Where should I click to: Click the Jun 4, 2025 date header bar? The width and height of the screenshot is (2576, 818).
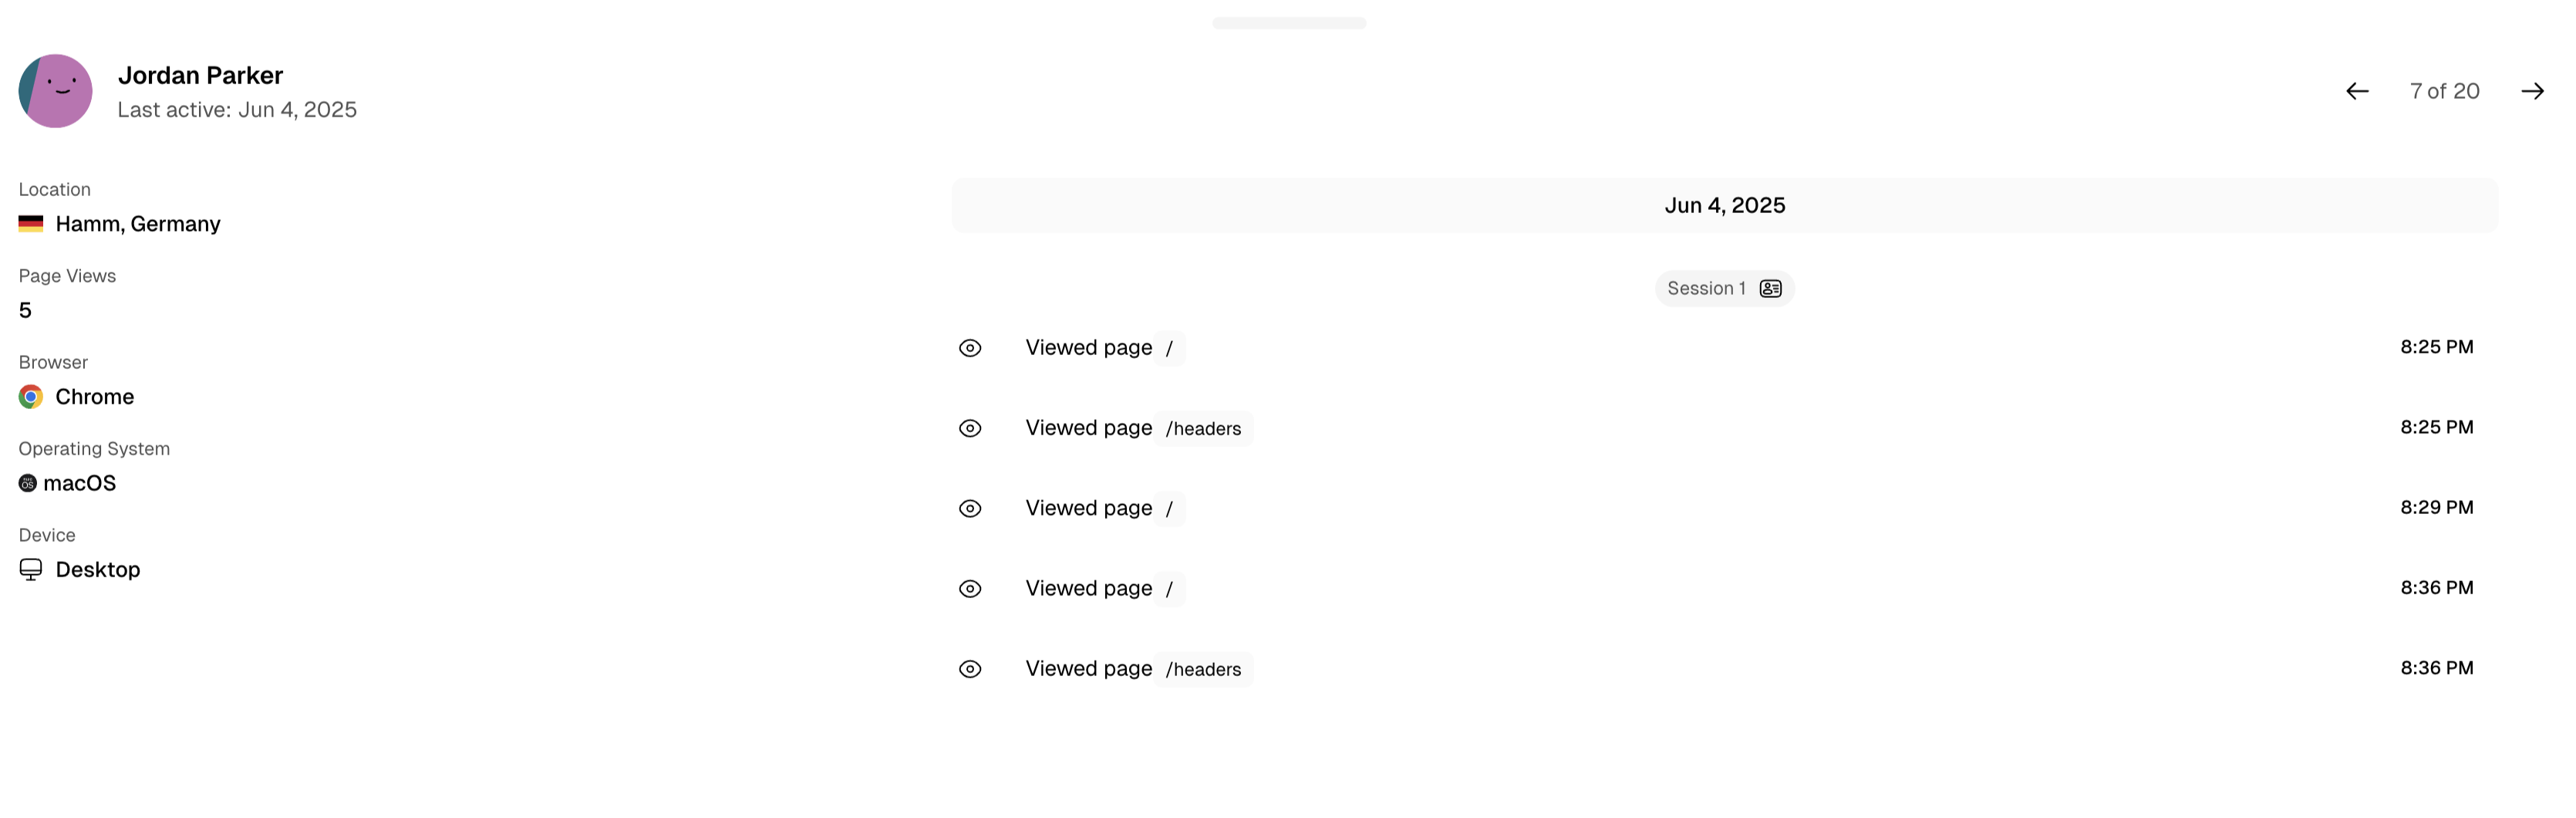1724,205
